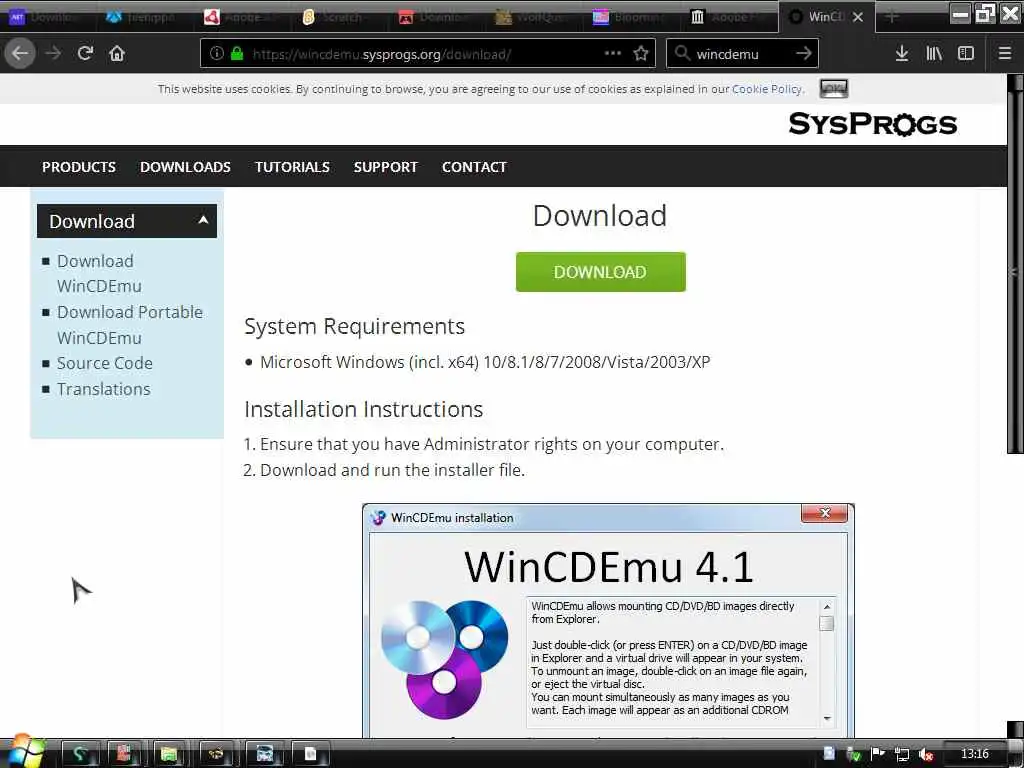
Task: Open the Cookie Policy link
Action: point(767,89)
